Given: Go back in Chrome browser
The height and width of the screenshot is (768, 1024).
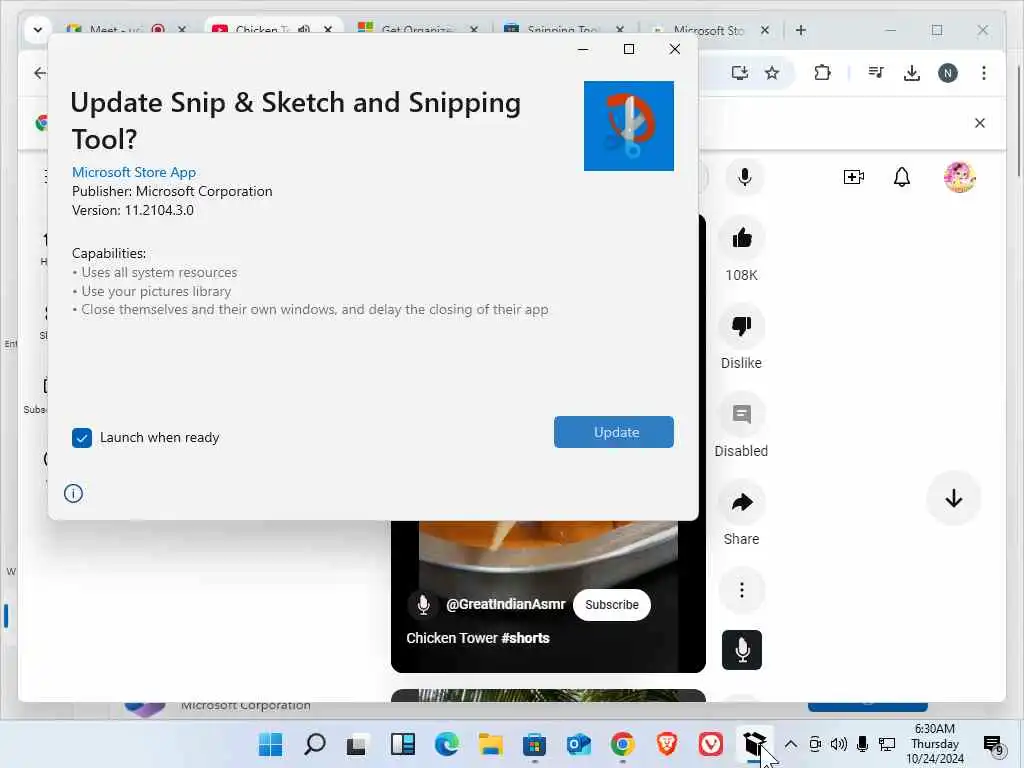Looking at the screenshot, I should 40,72.
